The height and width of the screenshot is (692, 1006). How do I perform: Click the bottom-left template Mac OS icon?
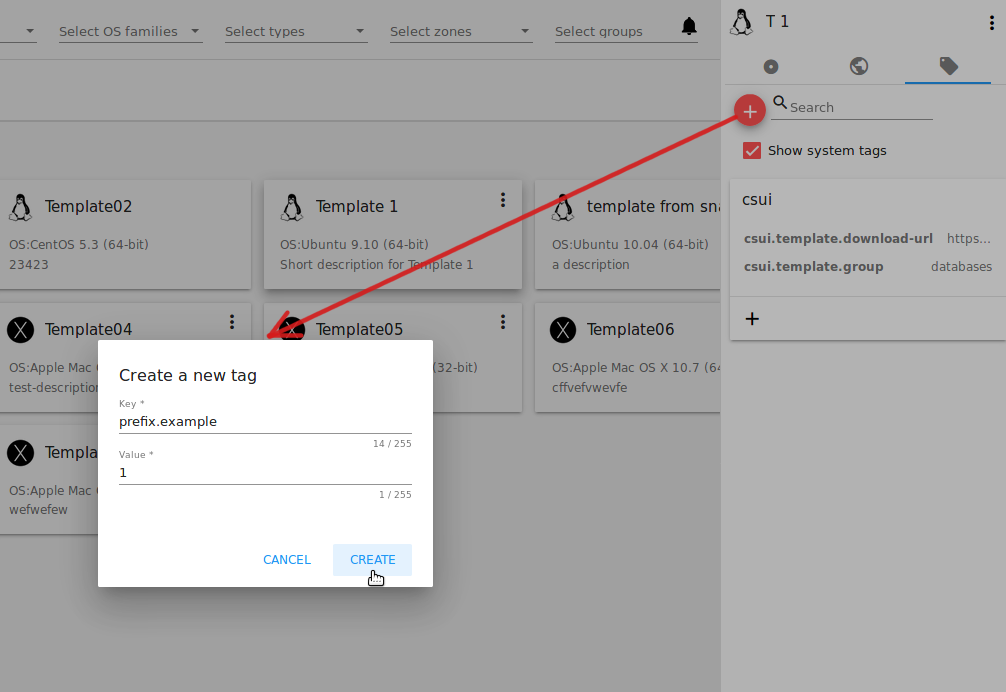pyautogui.click(x=21, y=453)
